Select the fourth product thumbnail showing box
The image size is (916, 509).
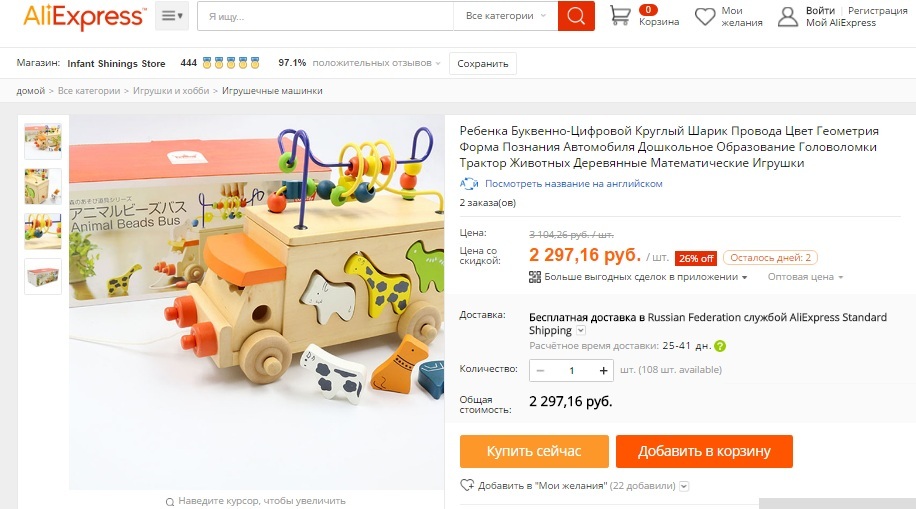(x=43, y=276)
